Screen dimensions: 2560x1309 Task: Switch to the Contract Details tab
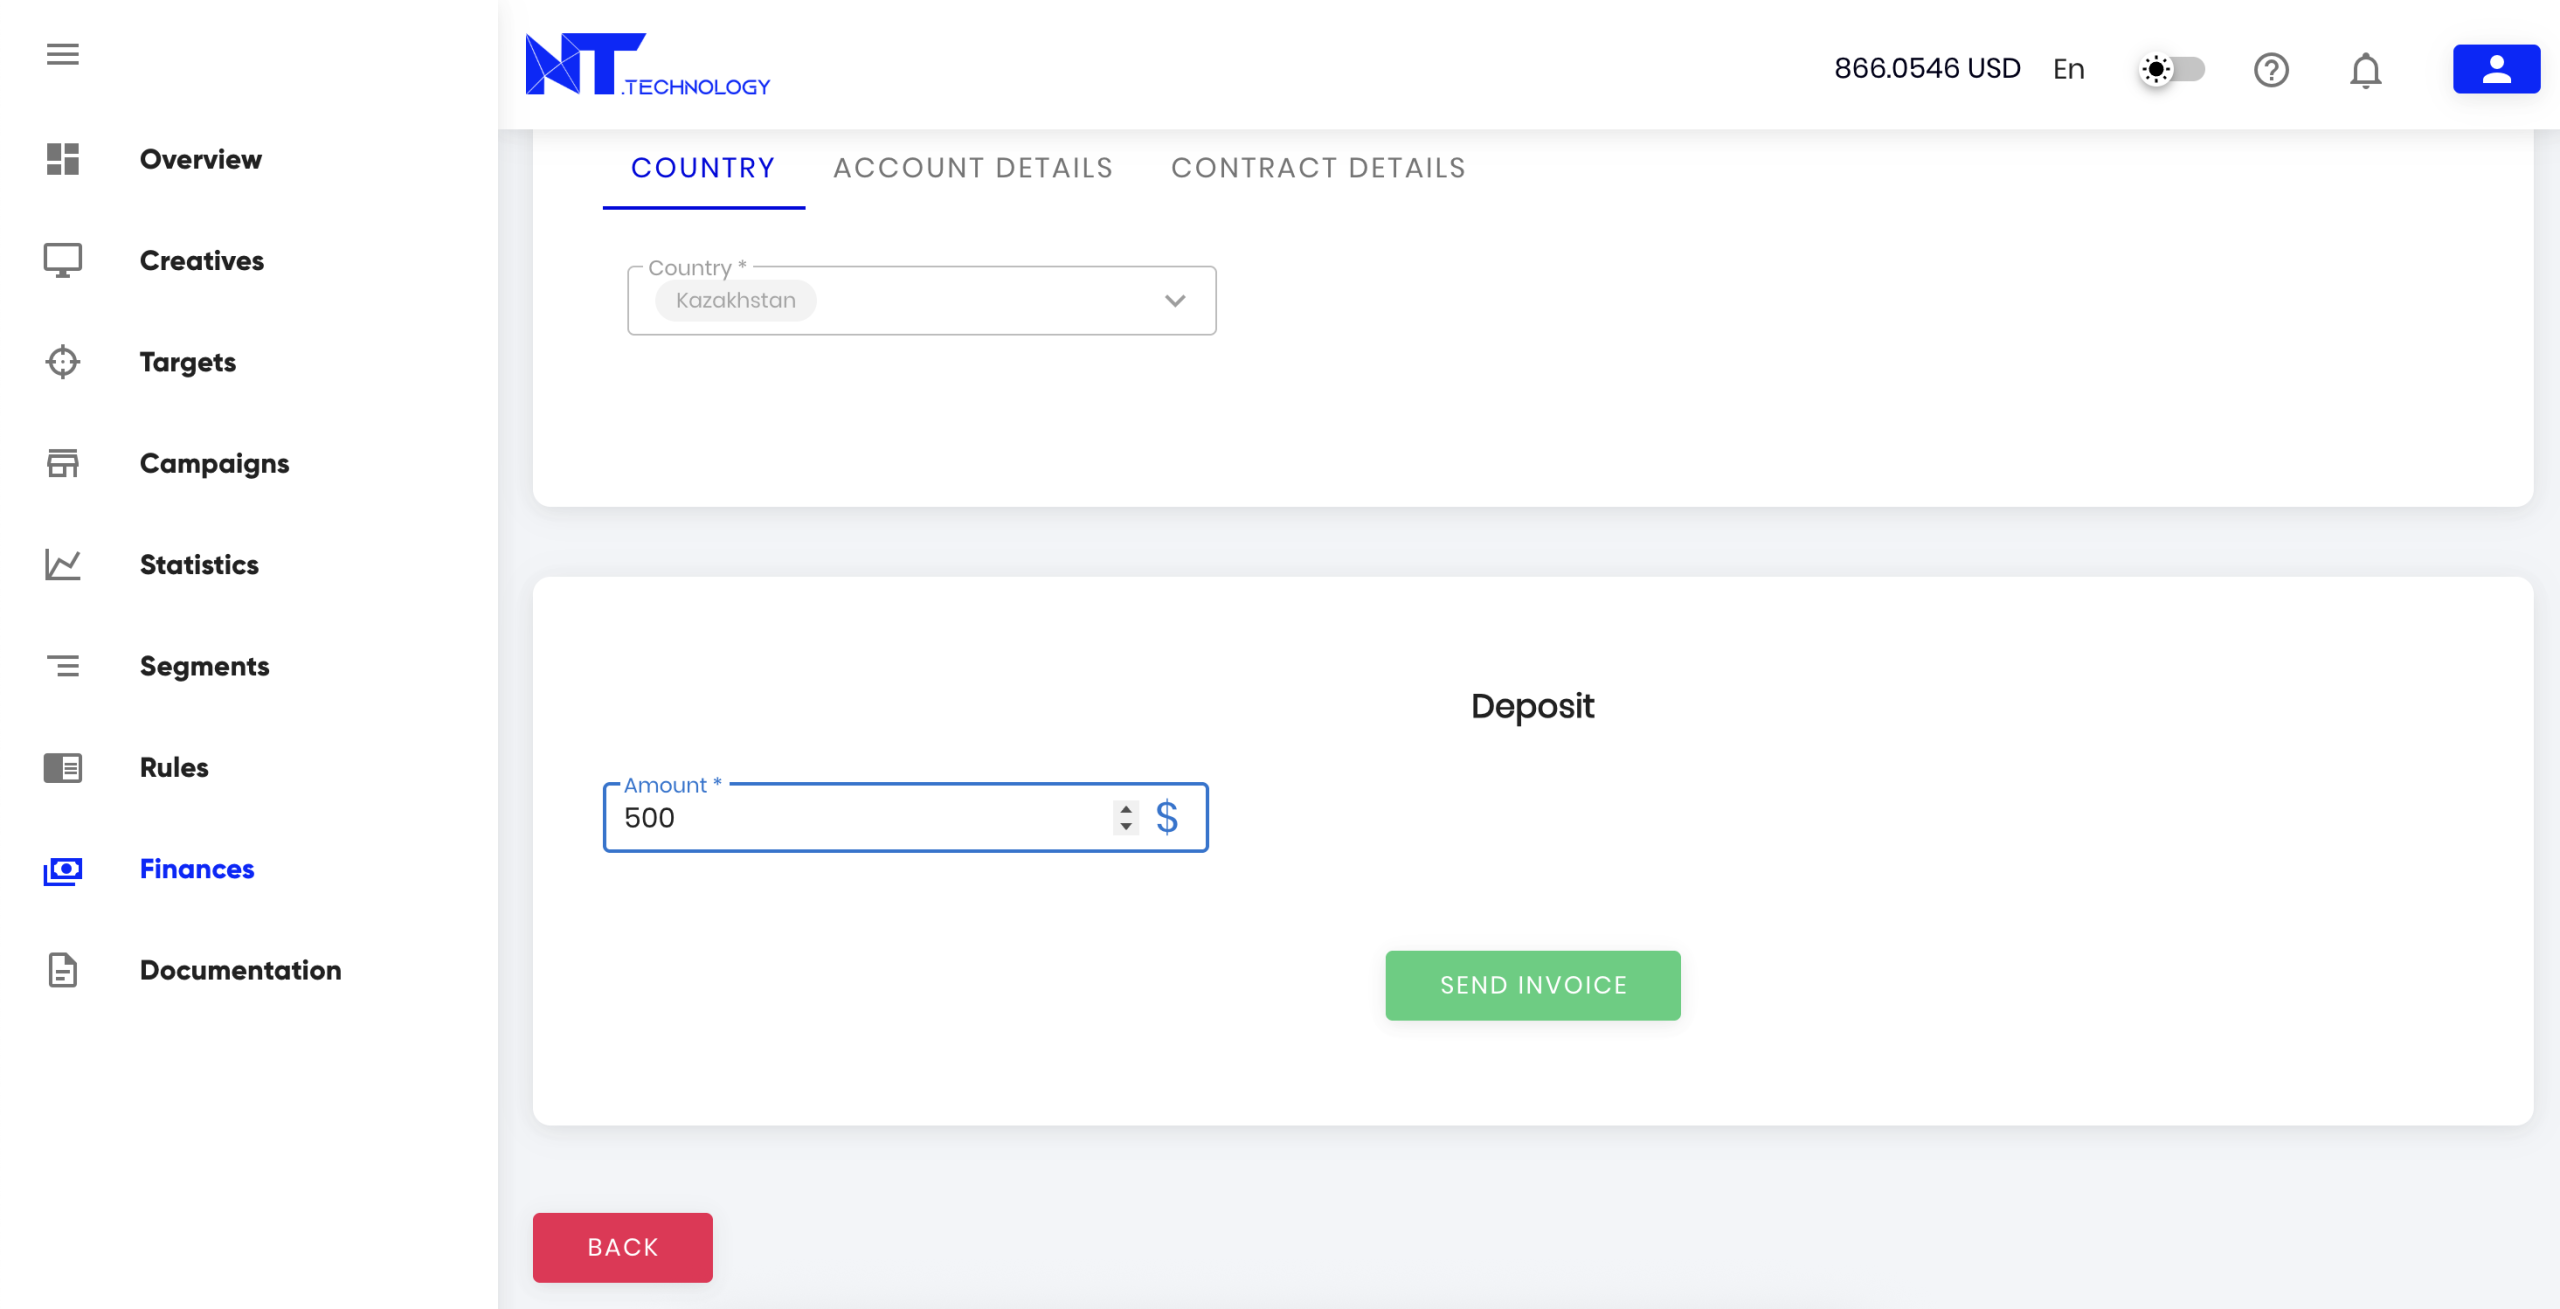pyautogui.click(x=1318, y=168)
